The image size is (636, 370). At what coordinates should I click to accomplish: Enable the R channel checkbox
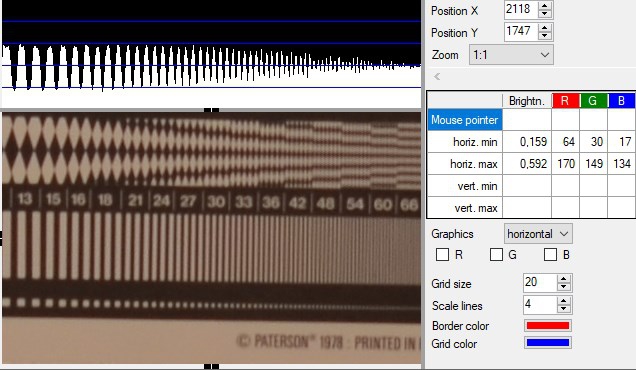coord(442,255)
